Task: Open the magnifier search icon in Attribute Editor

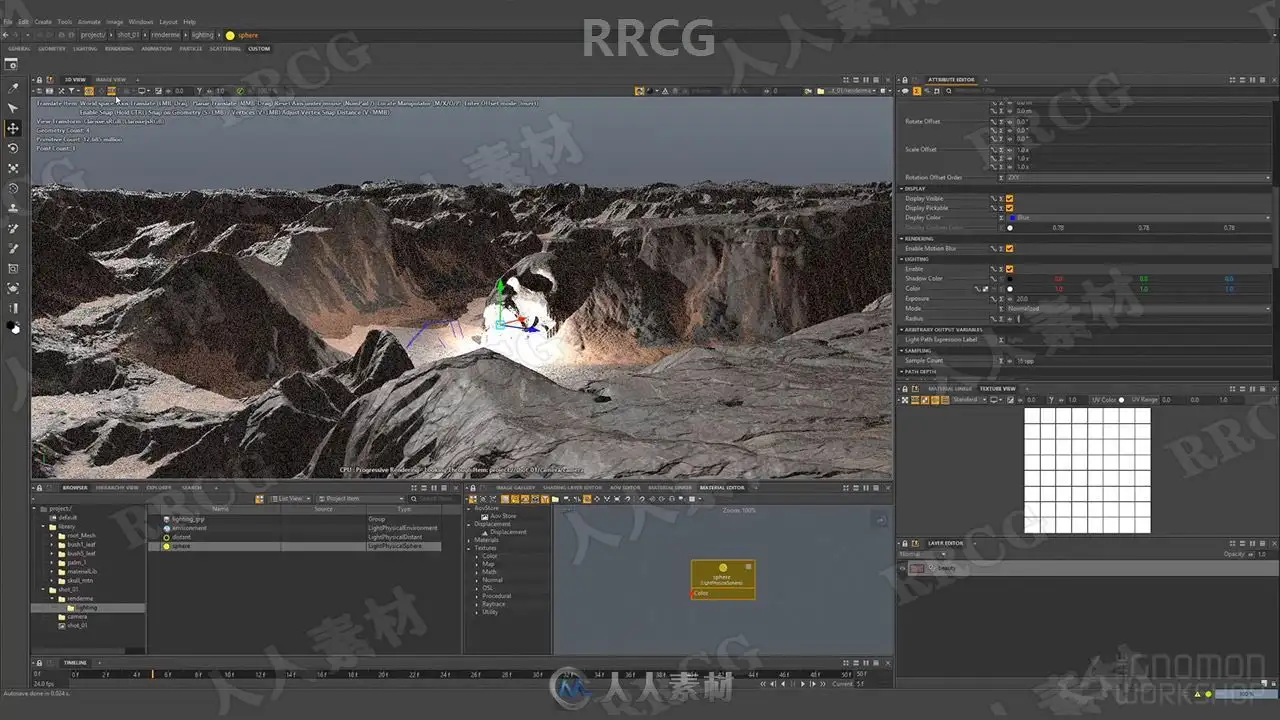Action: click(948, 91)
